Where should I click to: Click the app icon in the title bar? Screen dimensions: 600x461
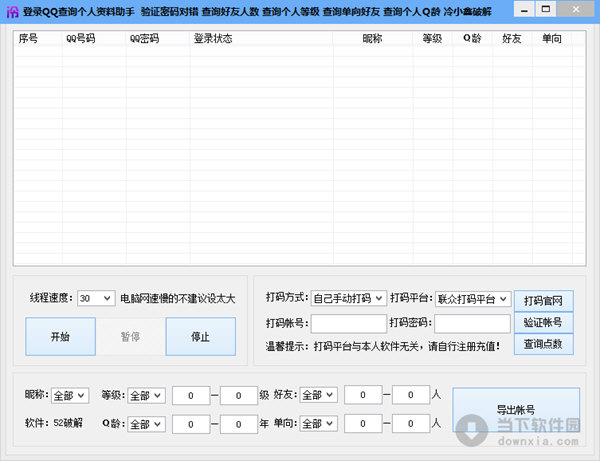click(12, 11)
